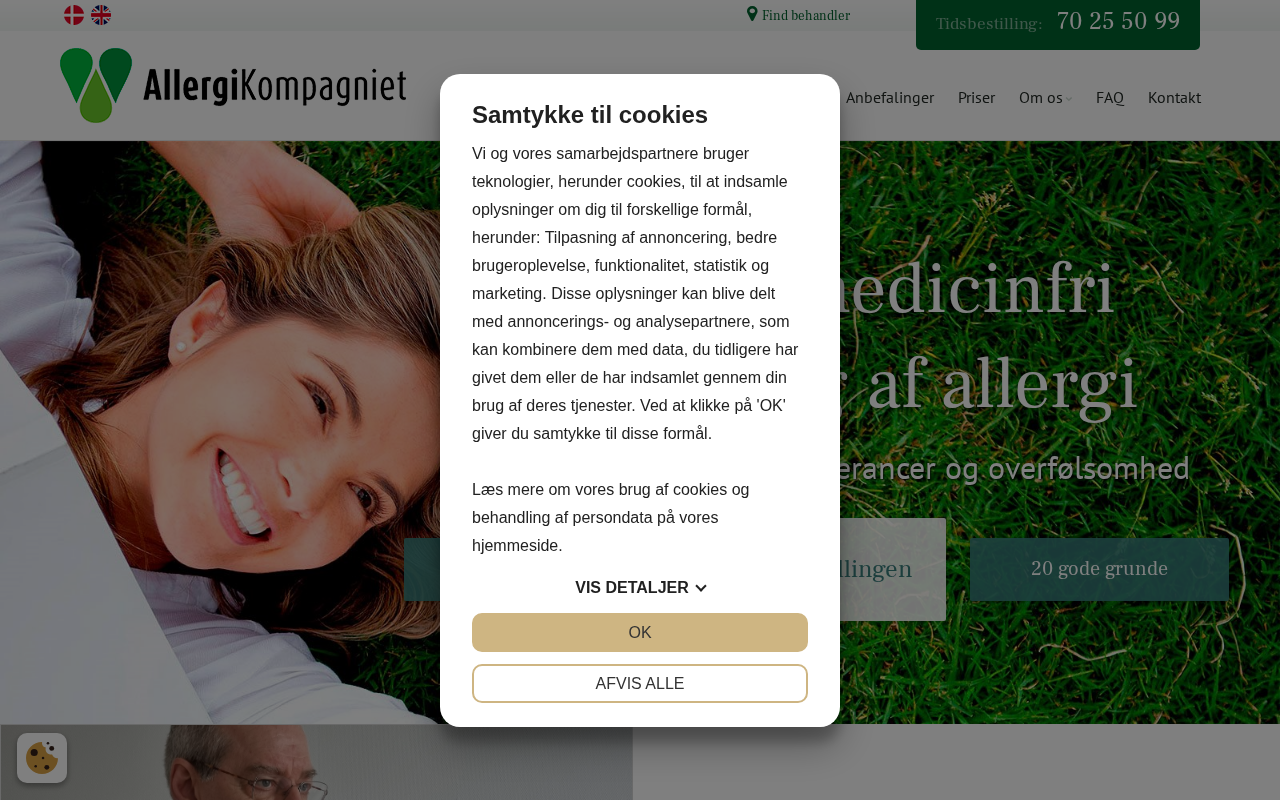
Task: Open the 20 gode grunde button
Action: pos(1099,569)
